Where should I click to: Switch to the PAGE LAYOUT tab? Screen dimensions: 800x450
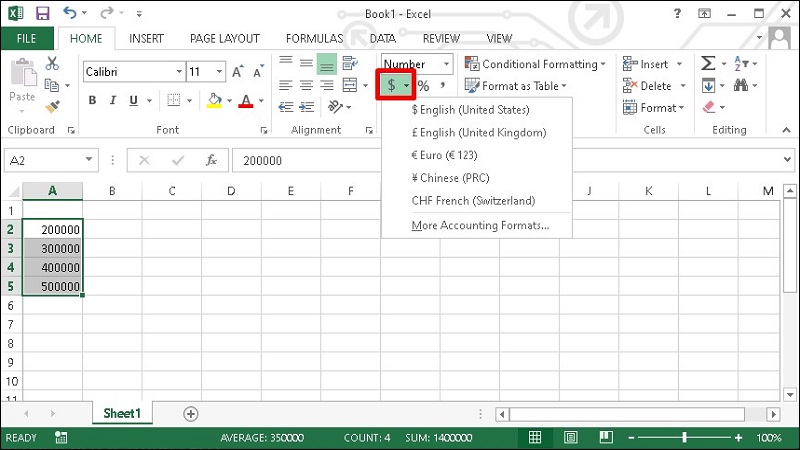(x=224, y=38)
